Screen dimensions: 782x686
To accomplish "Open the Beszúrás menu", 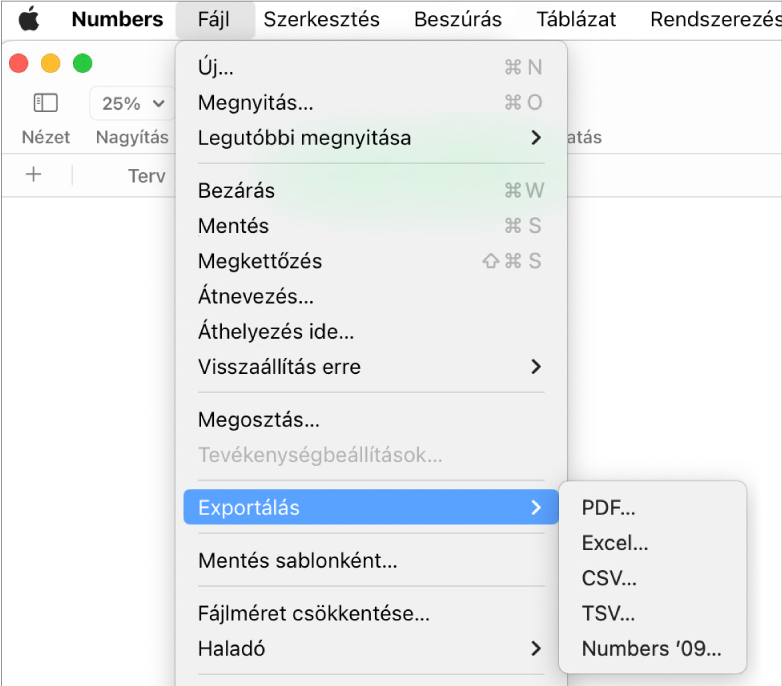I will pos(458,19).
